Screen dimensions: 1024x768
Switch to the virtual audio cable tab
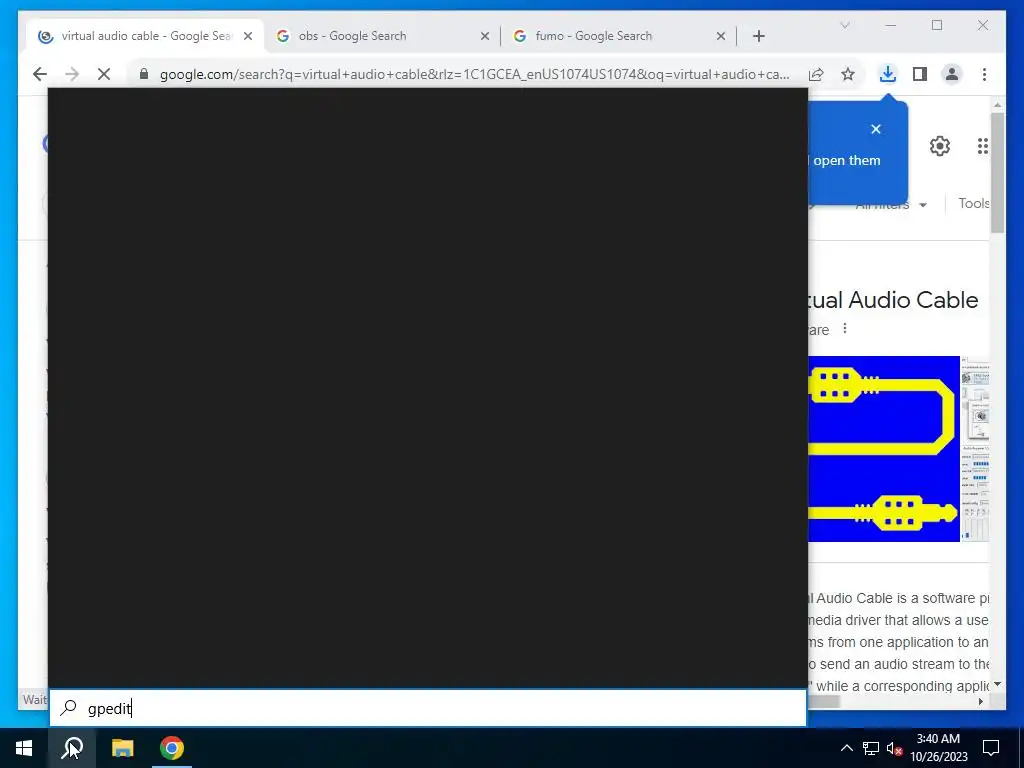(x=146, y=36)
